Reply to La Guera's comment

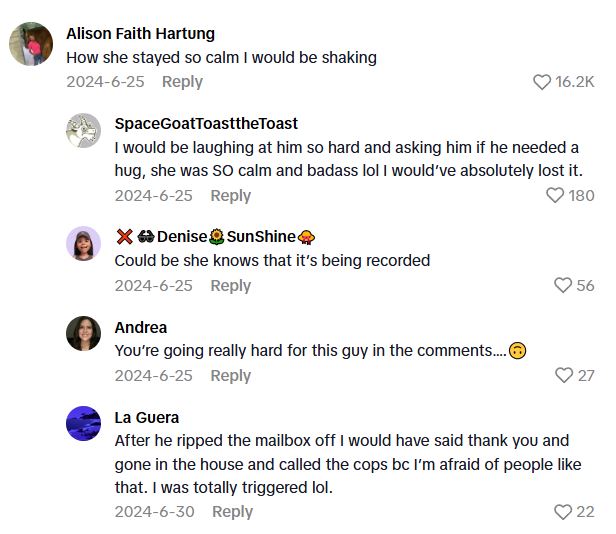pos(232,512)
